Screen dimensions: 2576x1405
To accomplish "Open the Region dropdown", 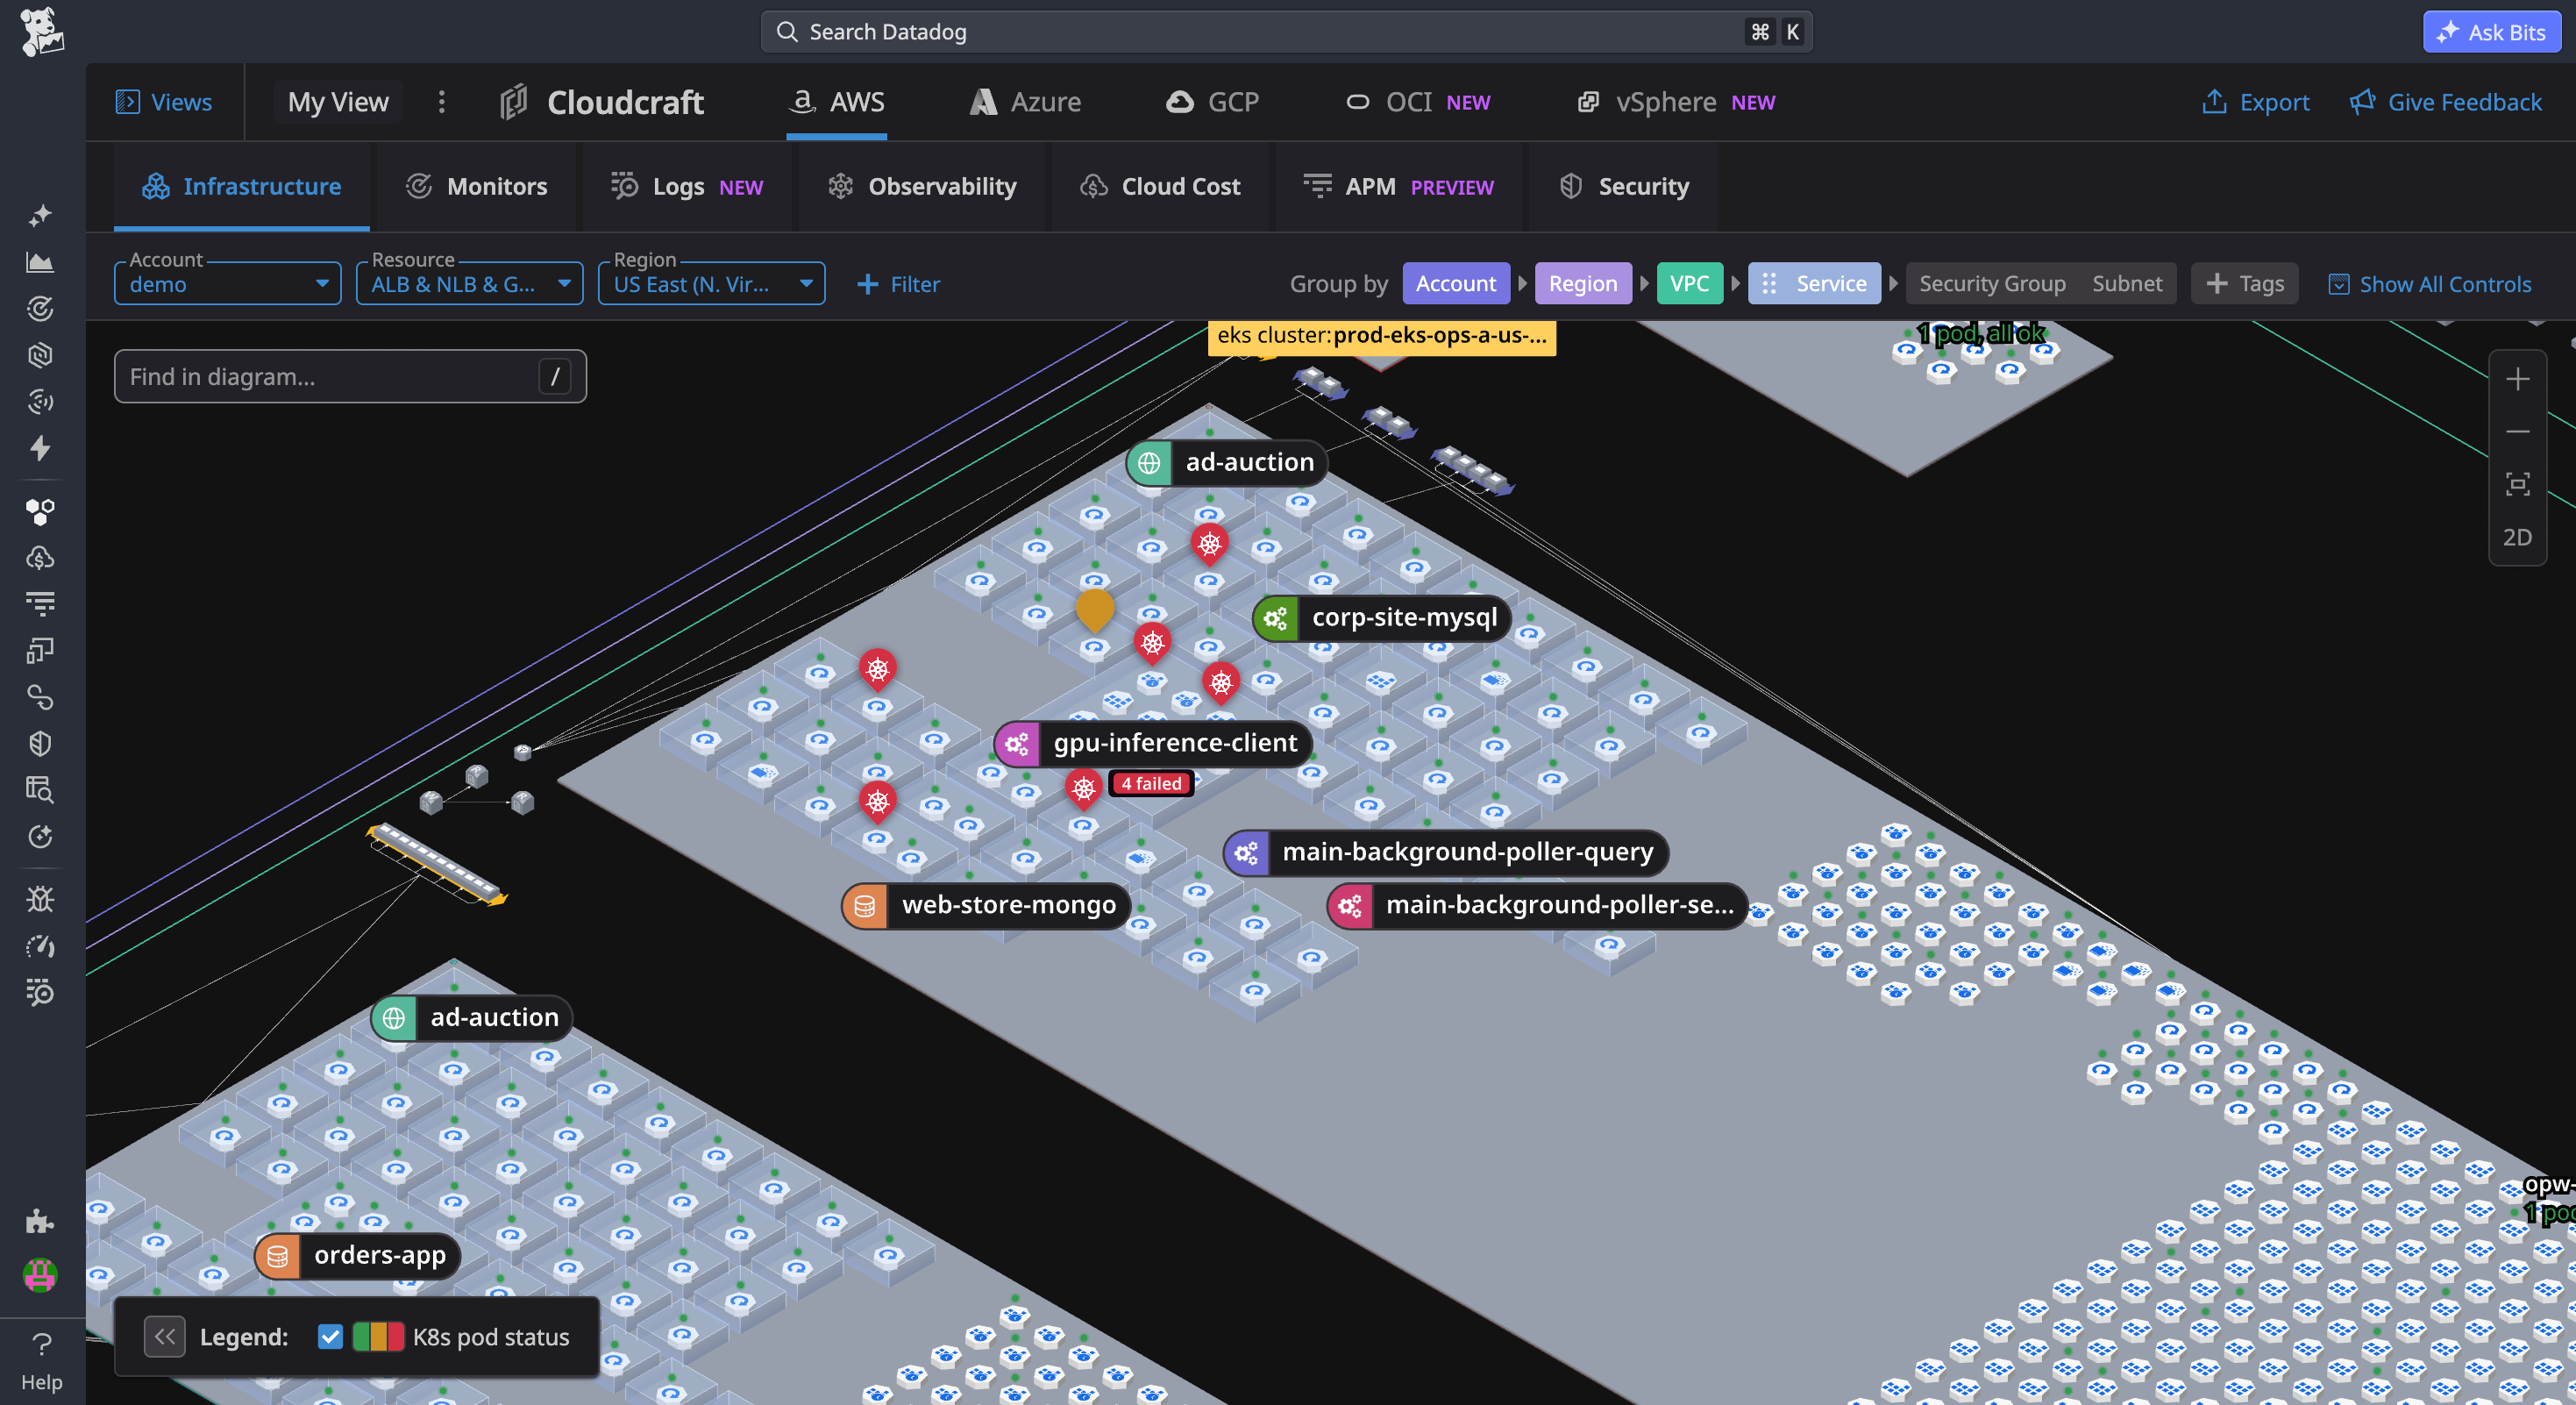I will tap(712, 283).
